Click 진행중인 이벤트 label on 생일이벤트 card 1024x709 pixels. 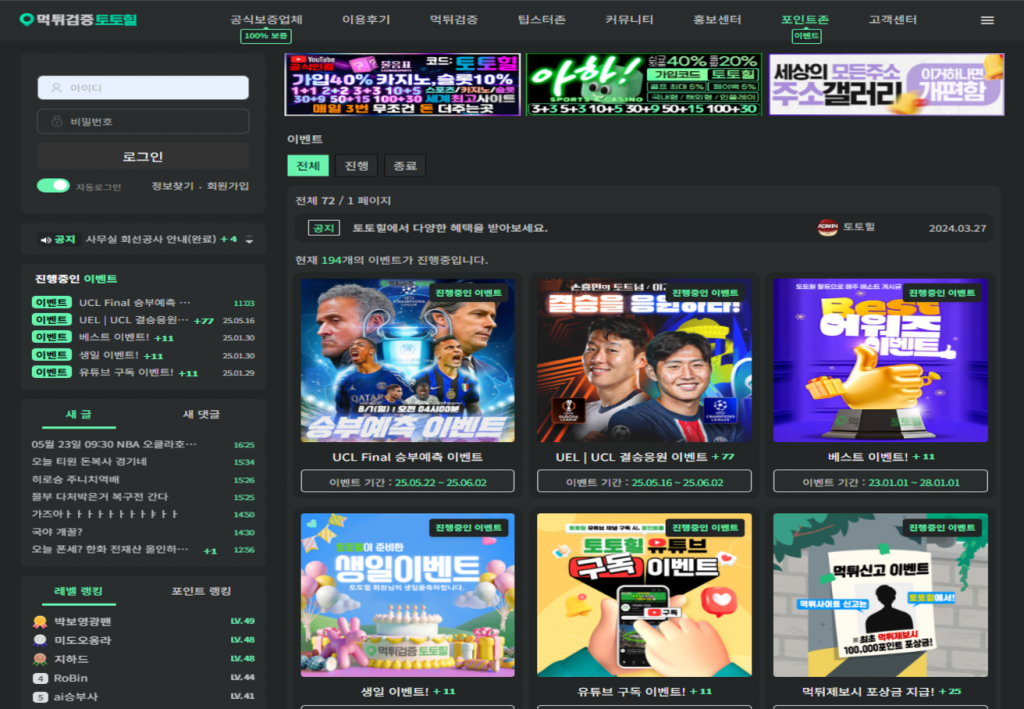[x=468, y=528]
